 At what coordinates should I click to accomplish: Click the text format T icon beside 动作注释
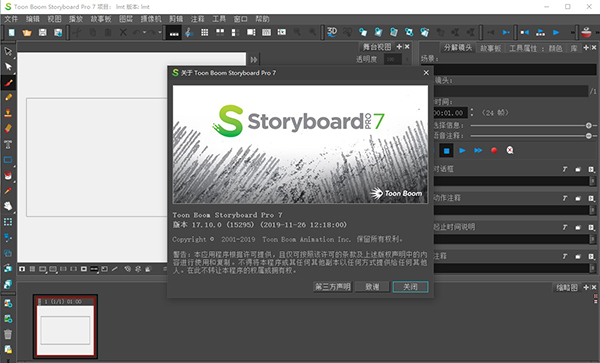564,198
